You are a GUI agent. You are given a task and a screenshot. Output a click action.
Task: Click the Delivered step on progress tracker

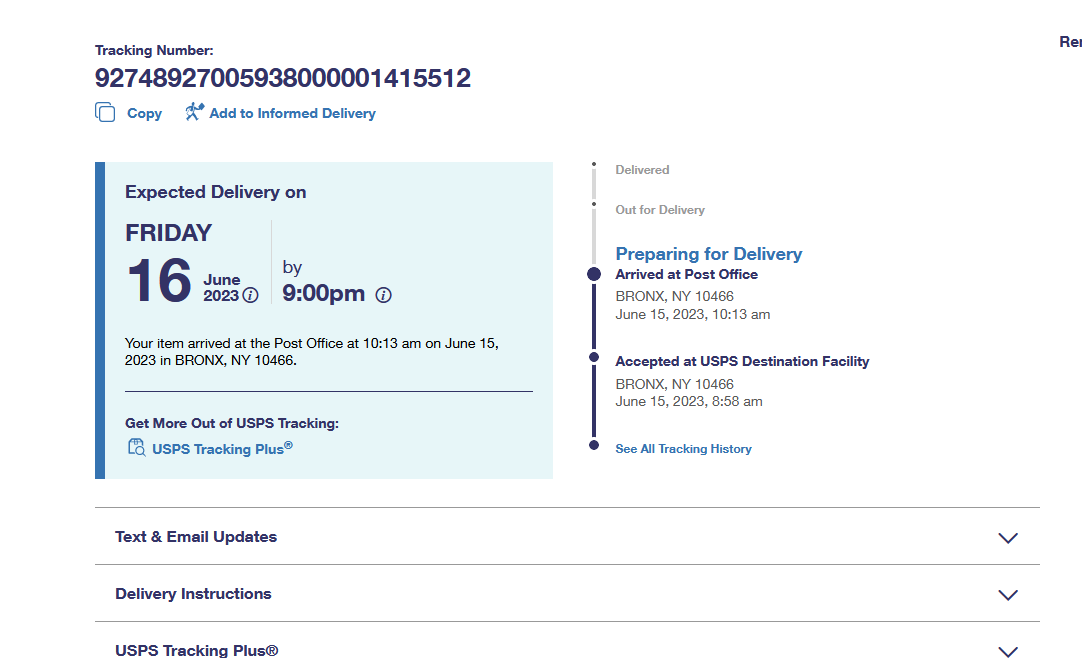coord(642,170)
